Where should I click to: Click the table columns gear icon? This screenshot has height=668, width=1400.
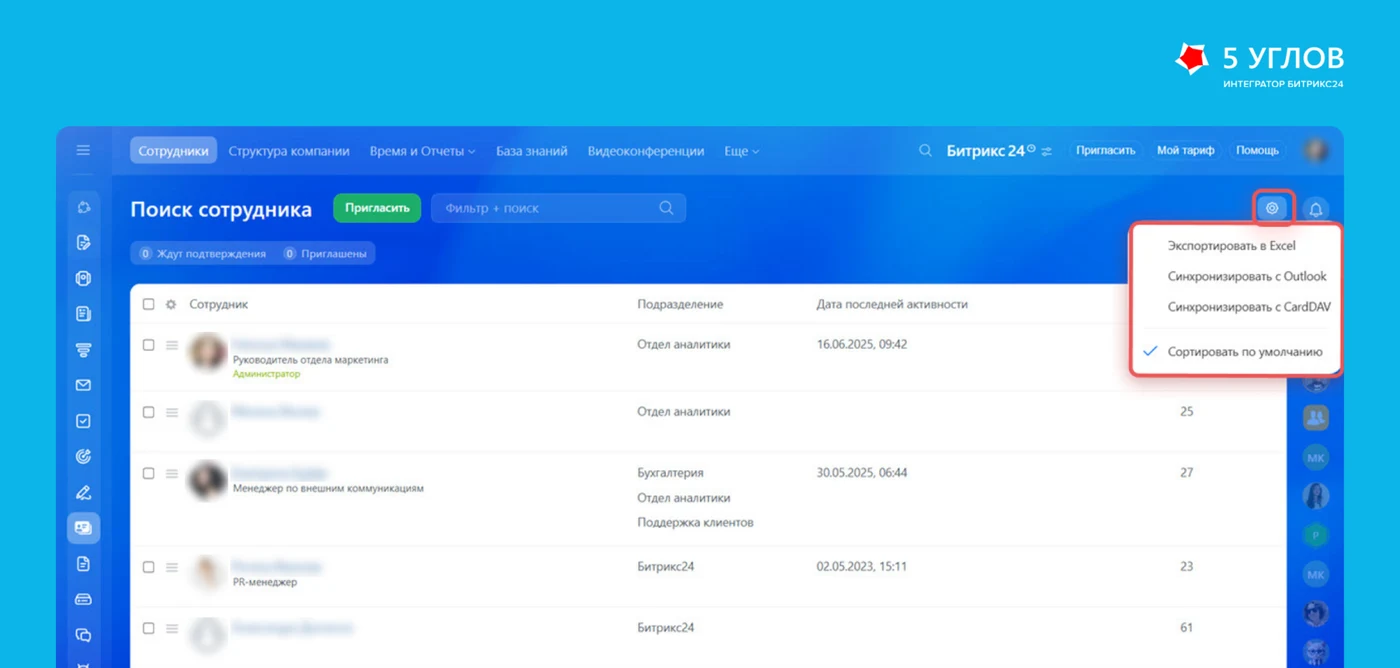(171, 304)
